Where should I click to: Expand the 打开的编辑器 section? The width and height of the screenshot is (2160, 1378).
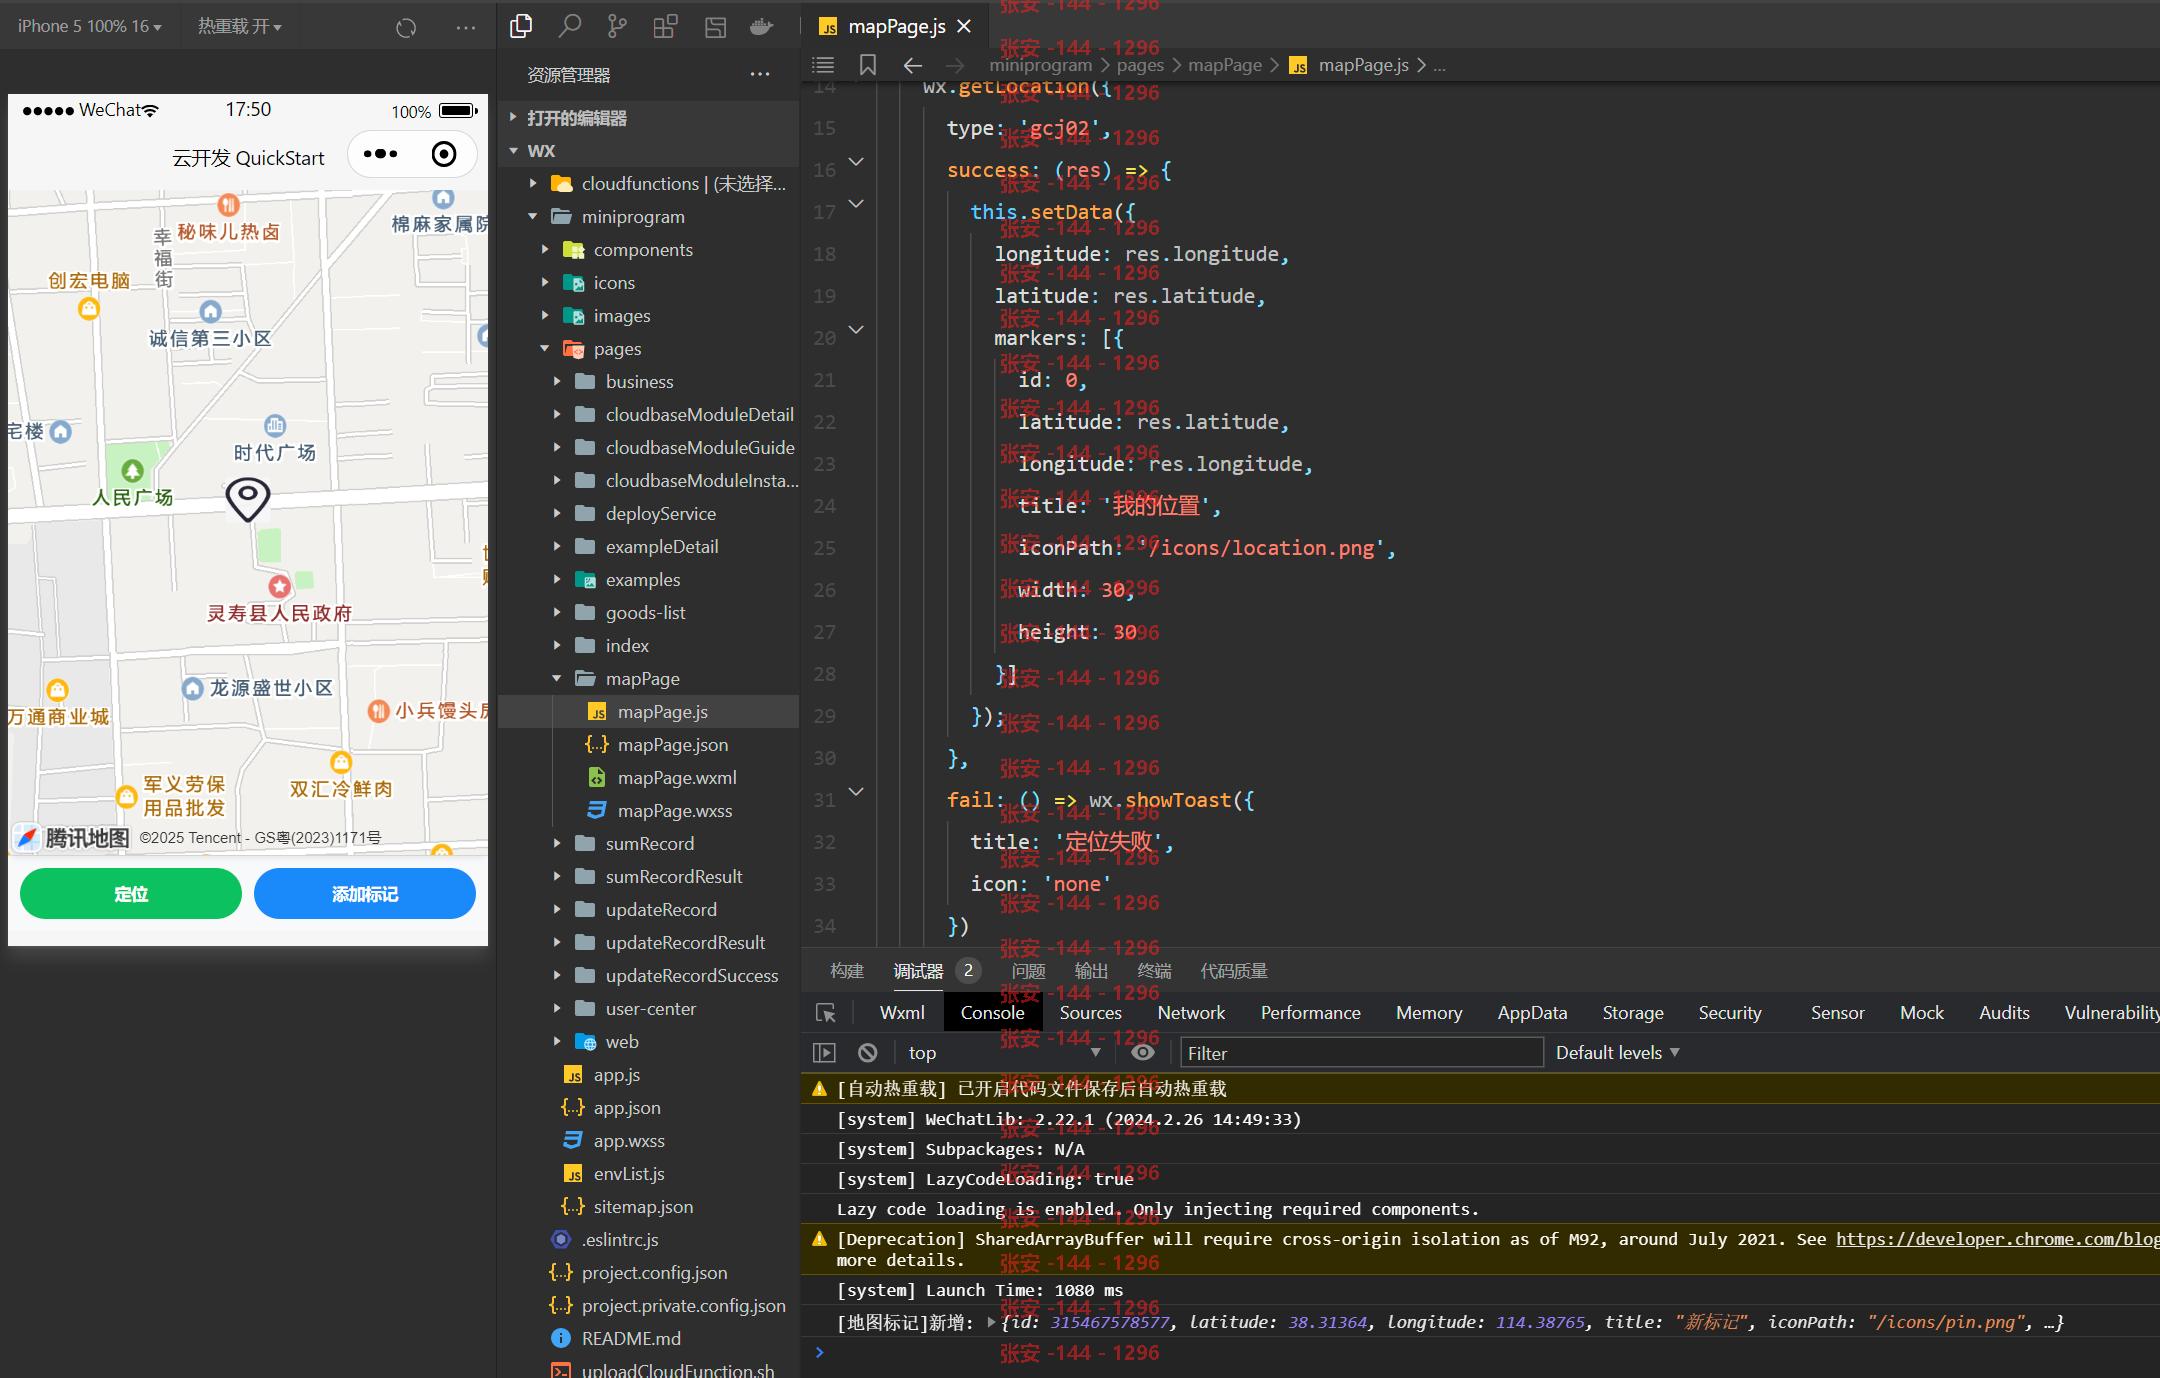click(x=648, y=118)
